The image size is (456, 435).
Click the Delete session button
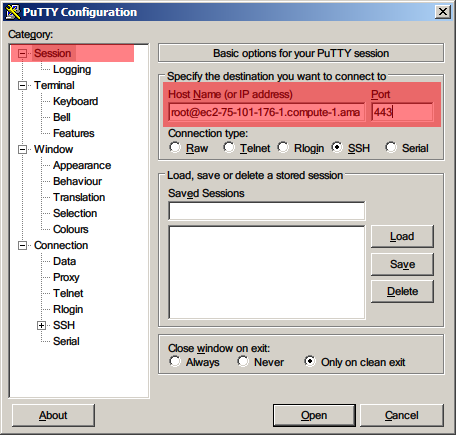pos(402,292)
